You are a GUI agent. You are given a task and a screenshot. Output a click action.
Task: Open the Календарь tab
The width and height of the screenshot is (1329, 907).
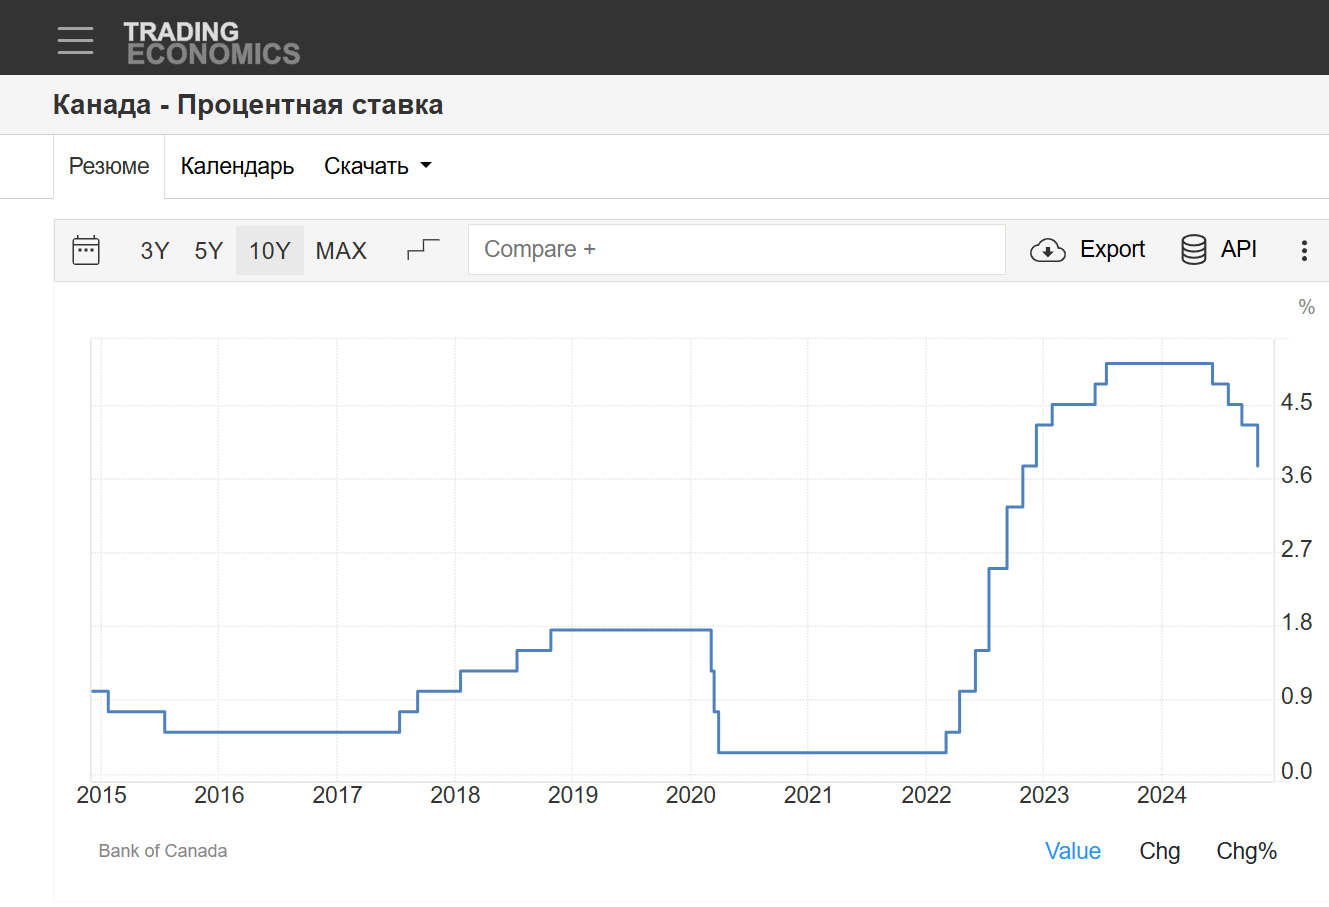(x=237, y=166)
